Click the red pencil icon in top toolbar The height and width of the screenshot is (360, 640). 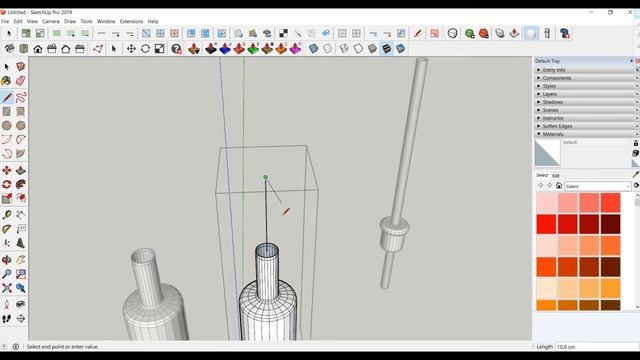pos(417,33)
